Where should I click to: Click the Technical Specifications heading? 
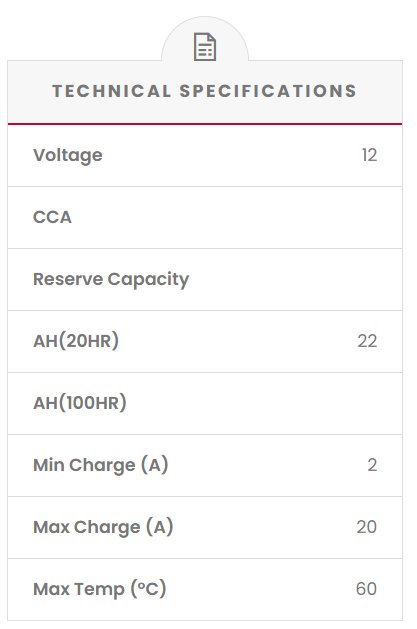(204, 91)
